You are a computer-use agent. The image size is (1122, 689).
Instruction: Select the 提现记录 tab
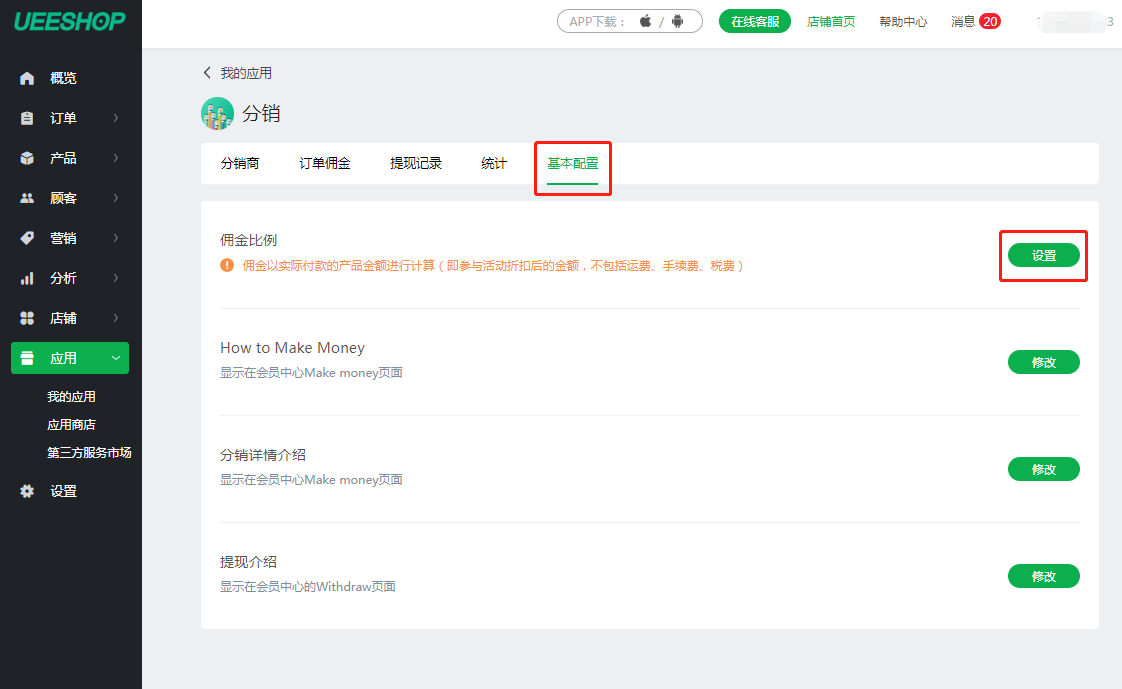click(x=416, y=163)
